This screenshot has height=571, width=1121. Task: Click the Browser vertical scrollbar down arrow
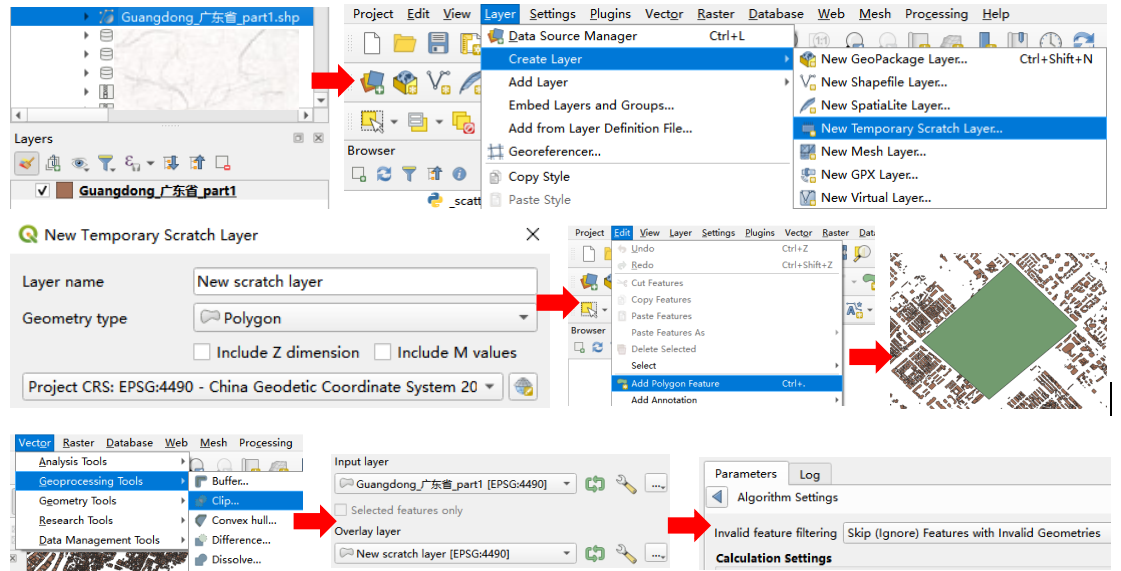coord(321,101)
